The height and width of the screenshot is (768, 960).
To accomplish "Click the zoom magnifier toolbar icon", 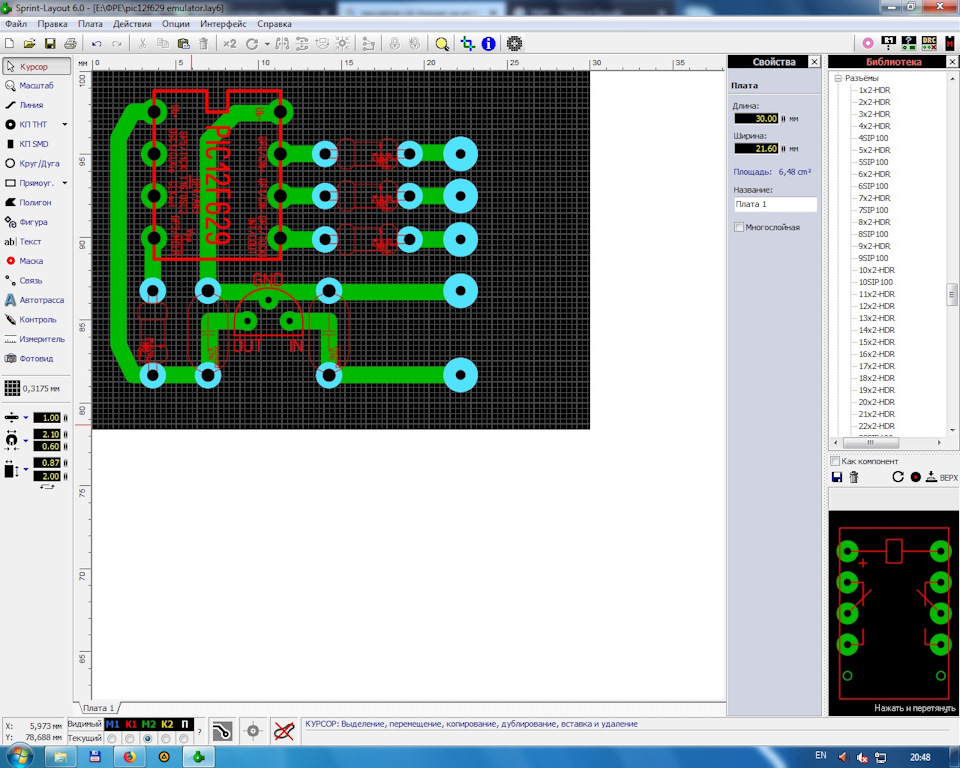I will coord(441,43).
